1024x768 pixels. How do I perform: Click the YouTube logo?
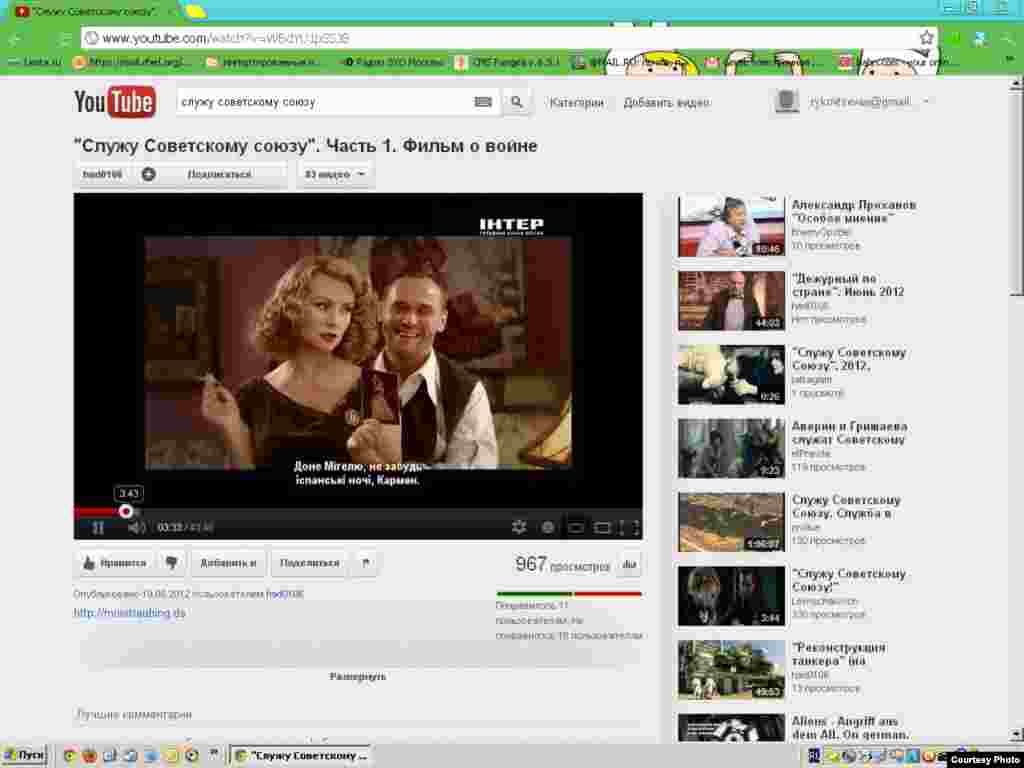pos(114,102)
